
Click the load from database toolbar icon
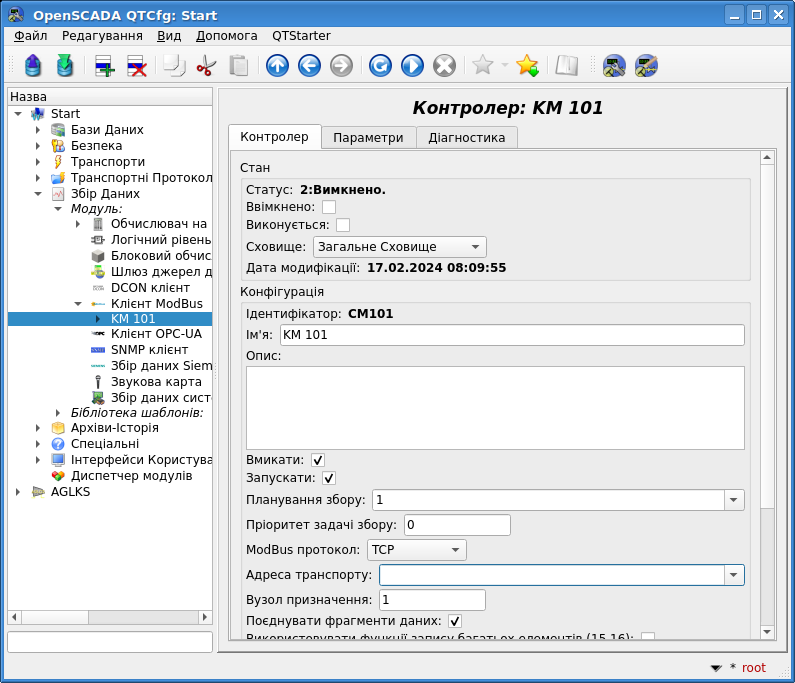[x=33, y=66]
